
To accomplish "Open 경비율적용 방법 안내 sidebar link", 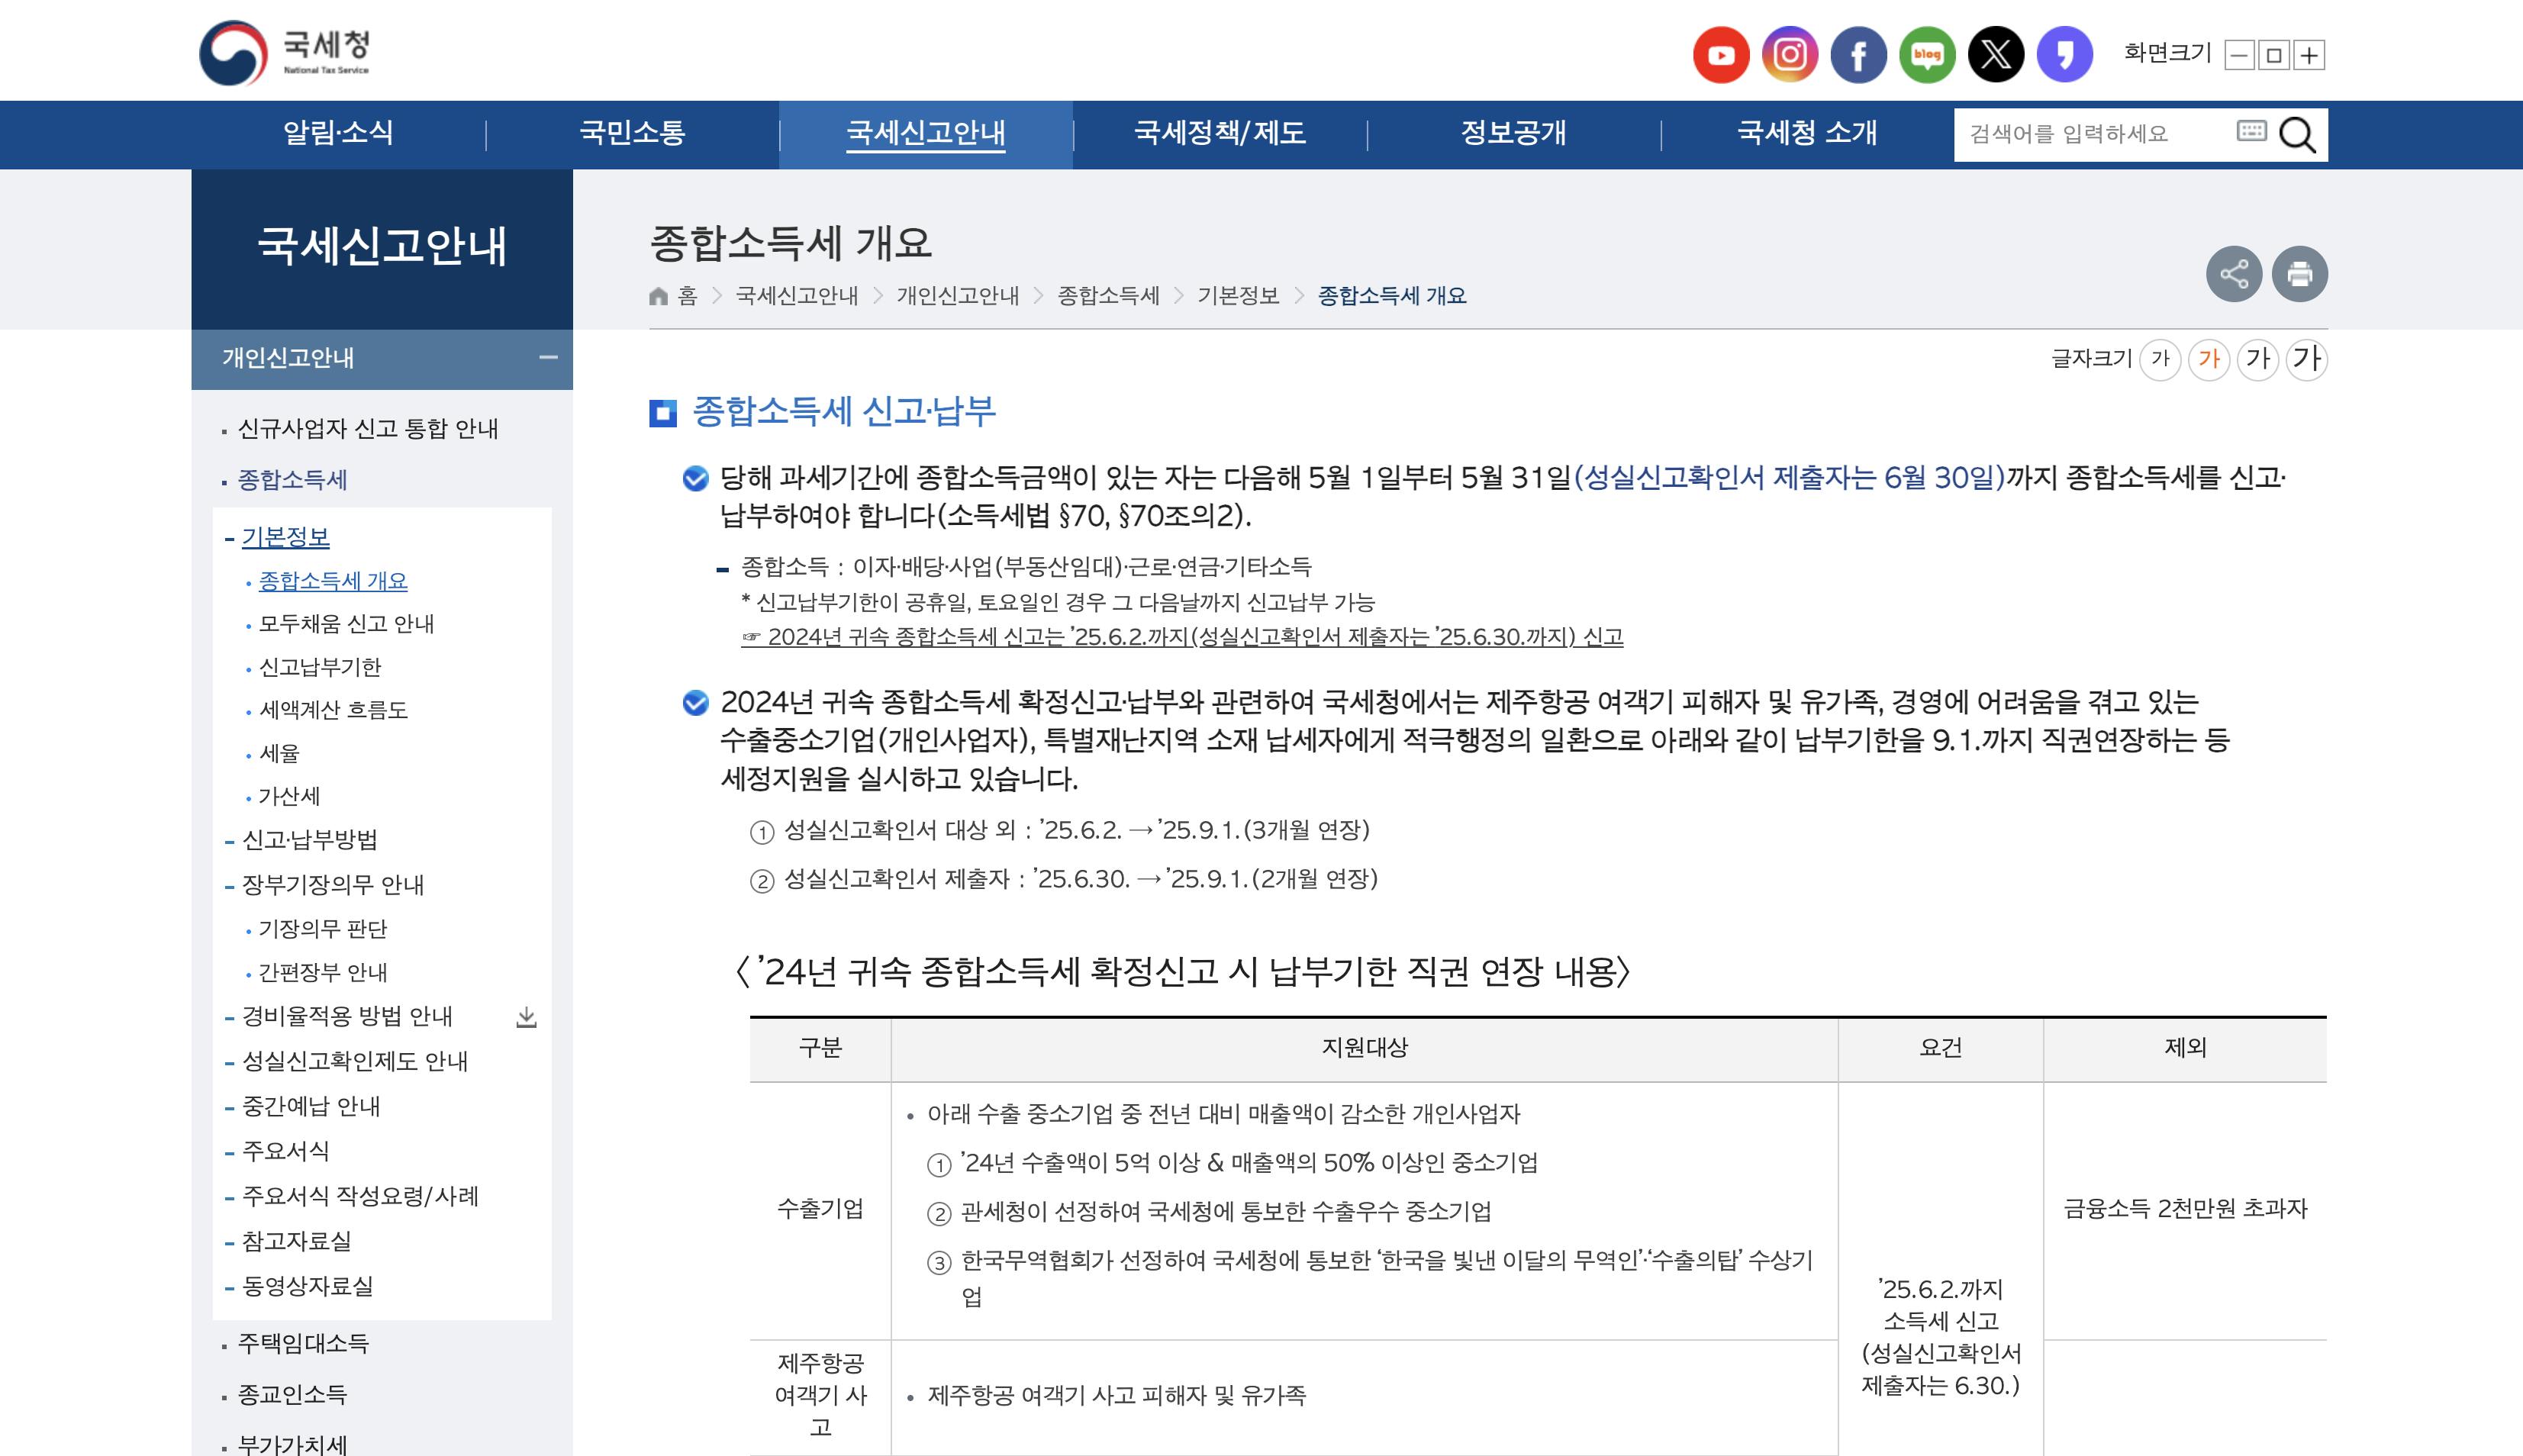I will coord(347,1016).
